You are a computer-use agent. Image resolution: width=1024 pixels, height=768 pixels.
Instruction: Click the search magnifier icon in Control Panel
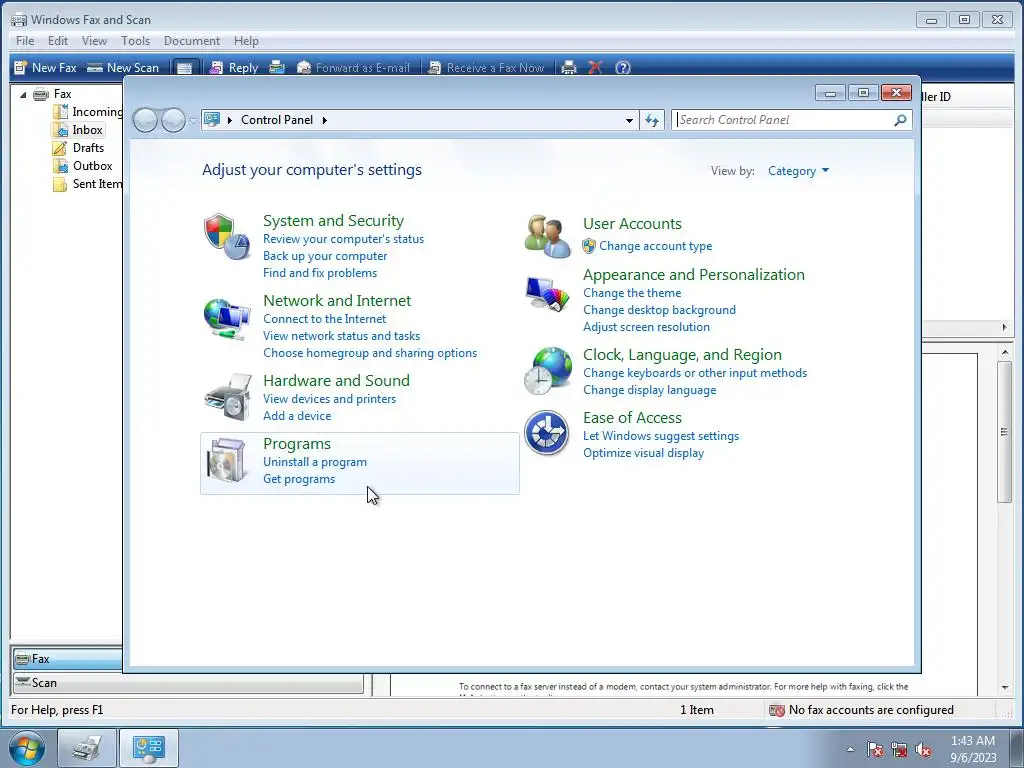click(900, 120)
